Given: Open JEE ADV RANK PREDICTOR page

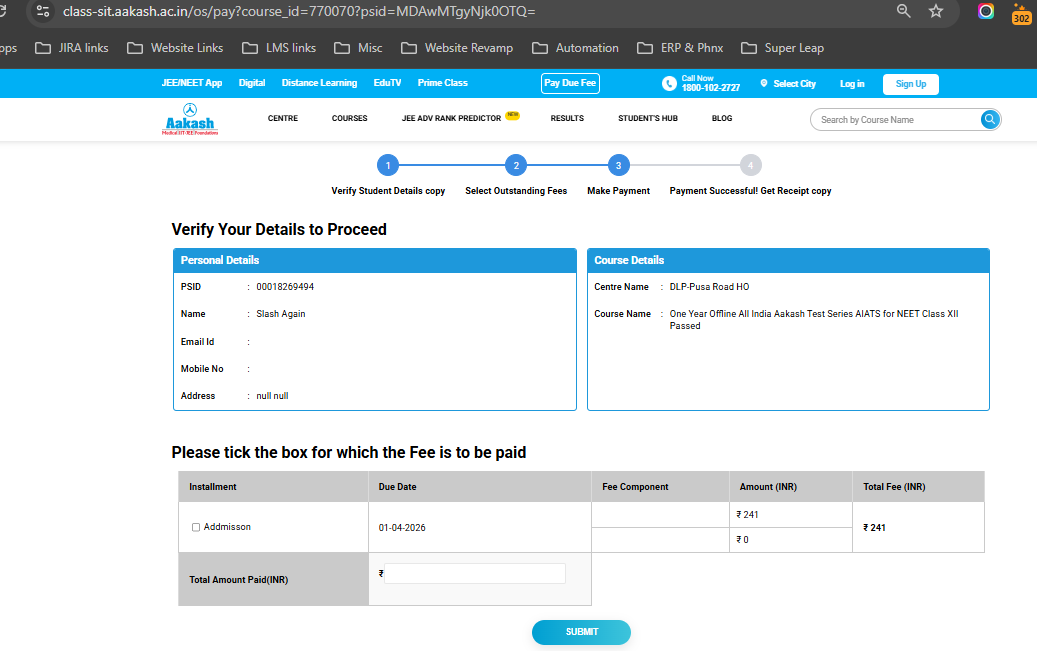Looking at the screenshot, I should [x=451, y=119].
